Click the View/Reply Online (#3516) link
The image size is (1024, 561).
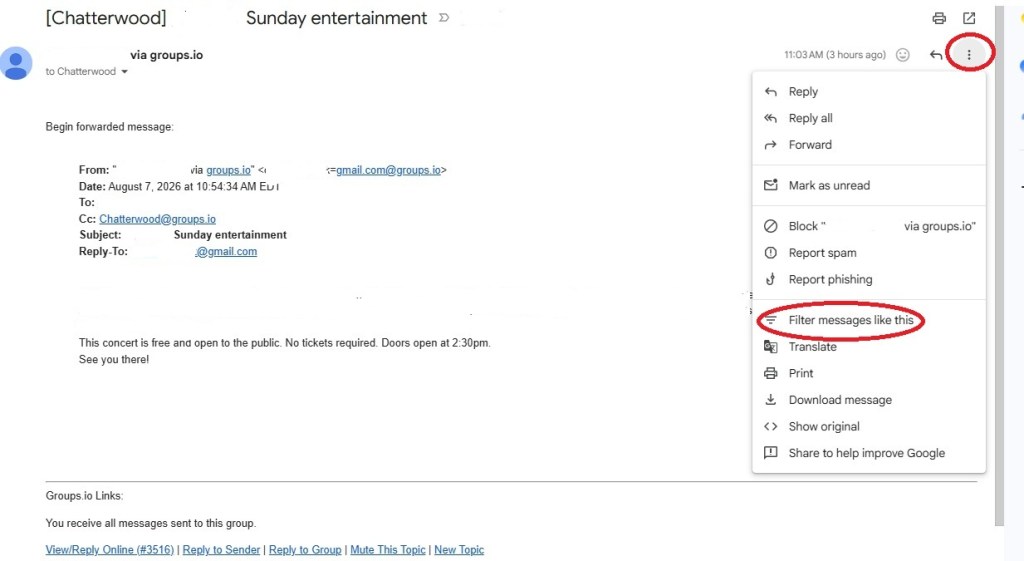pos(110,550)
